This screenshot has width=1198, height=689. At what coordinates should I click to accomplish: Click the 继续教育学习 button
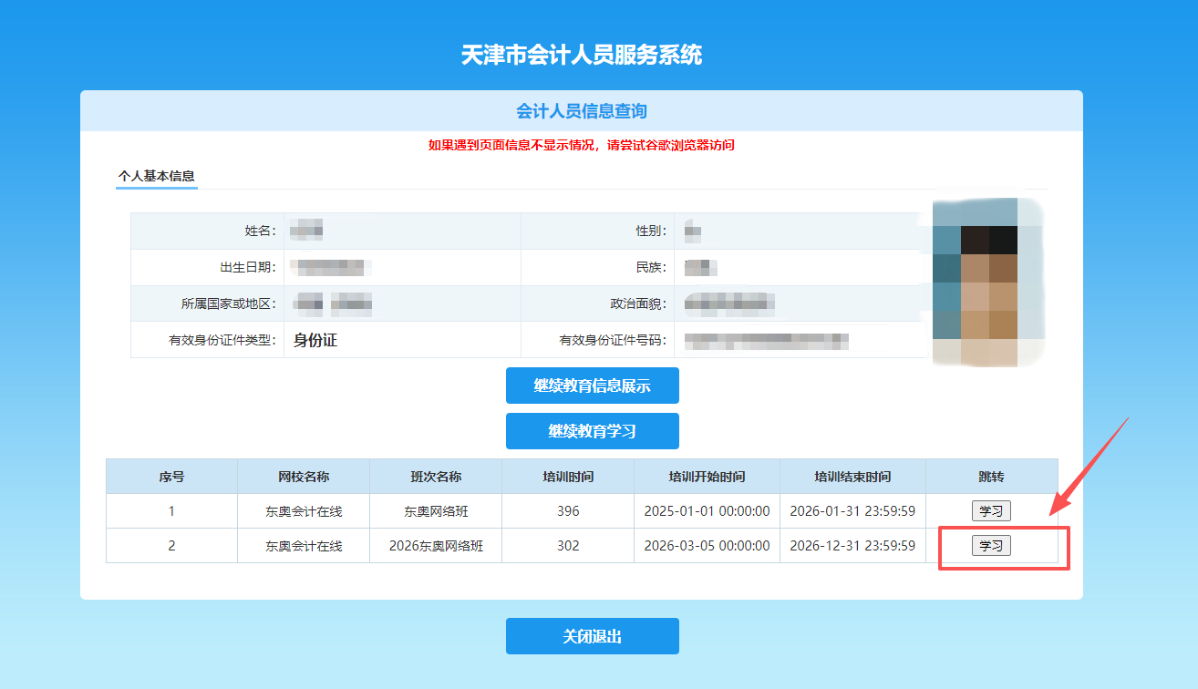click(592, 431)
